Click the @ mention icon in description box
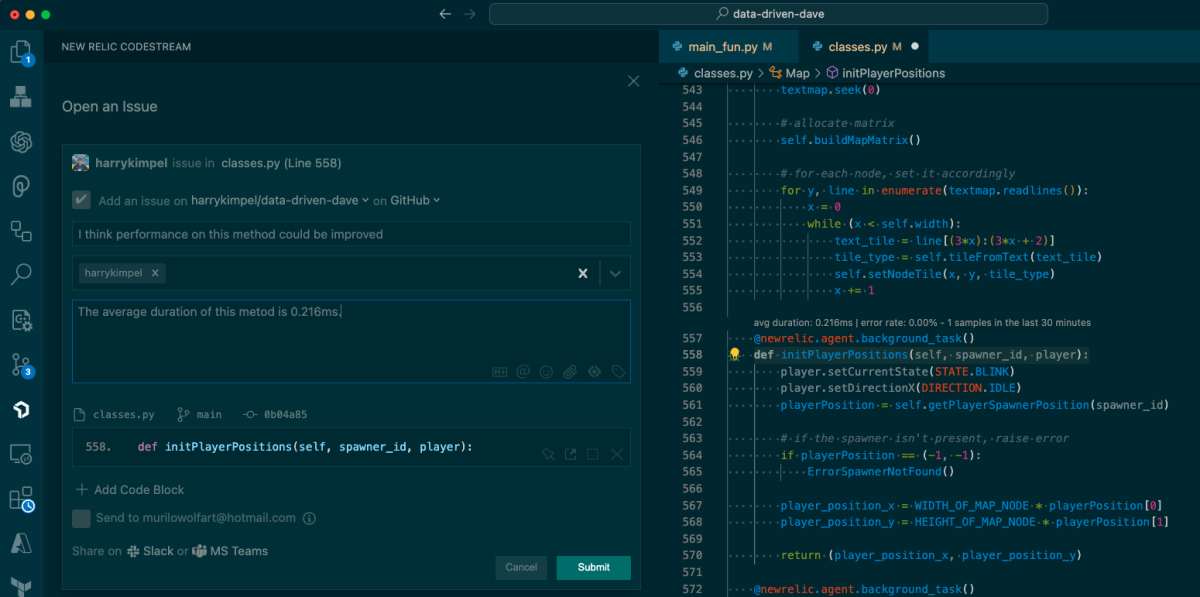1200x597 pixels. click(523, 372)
